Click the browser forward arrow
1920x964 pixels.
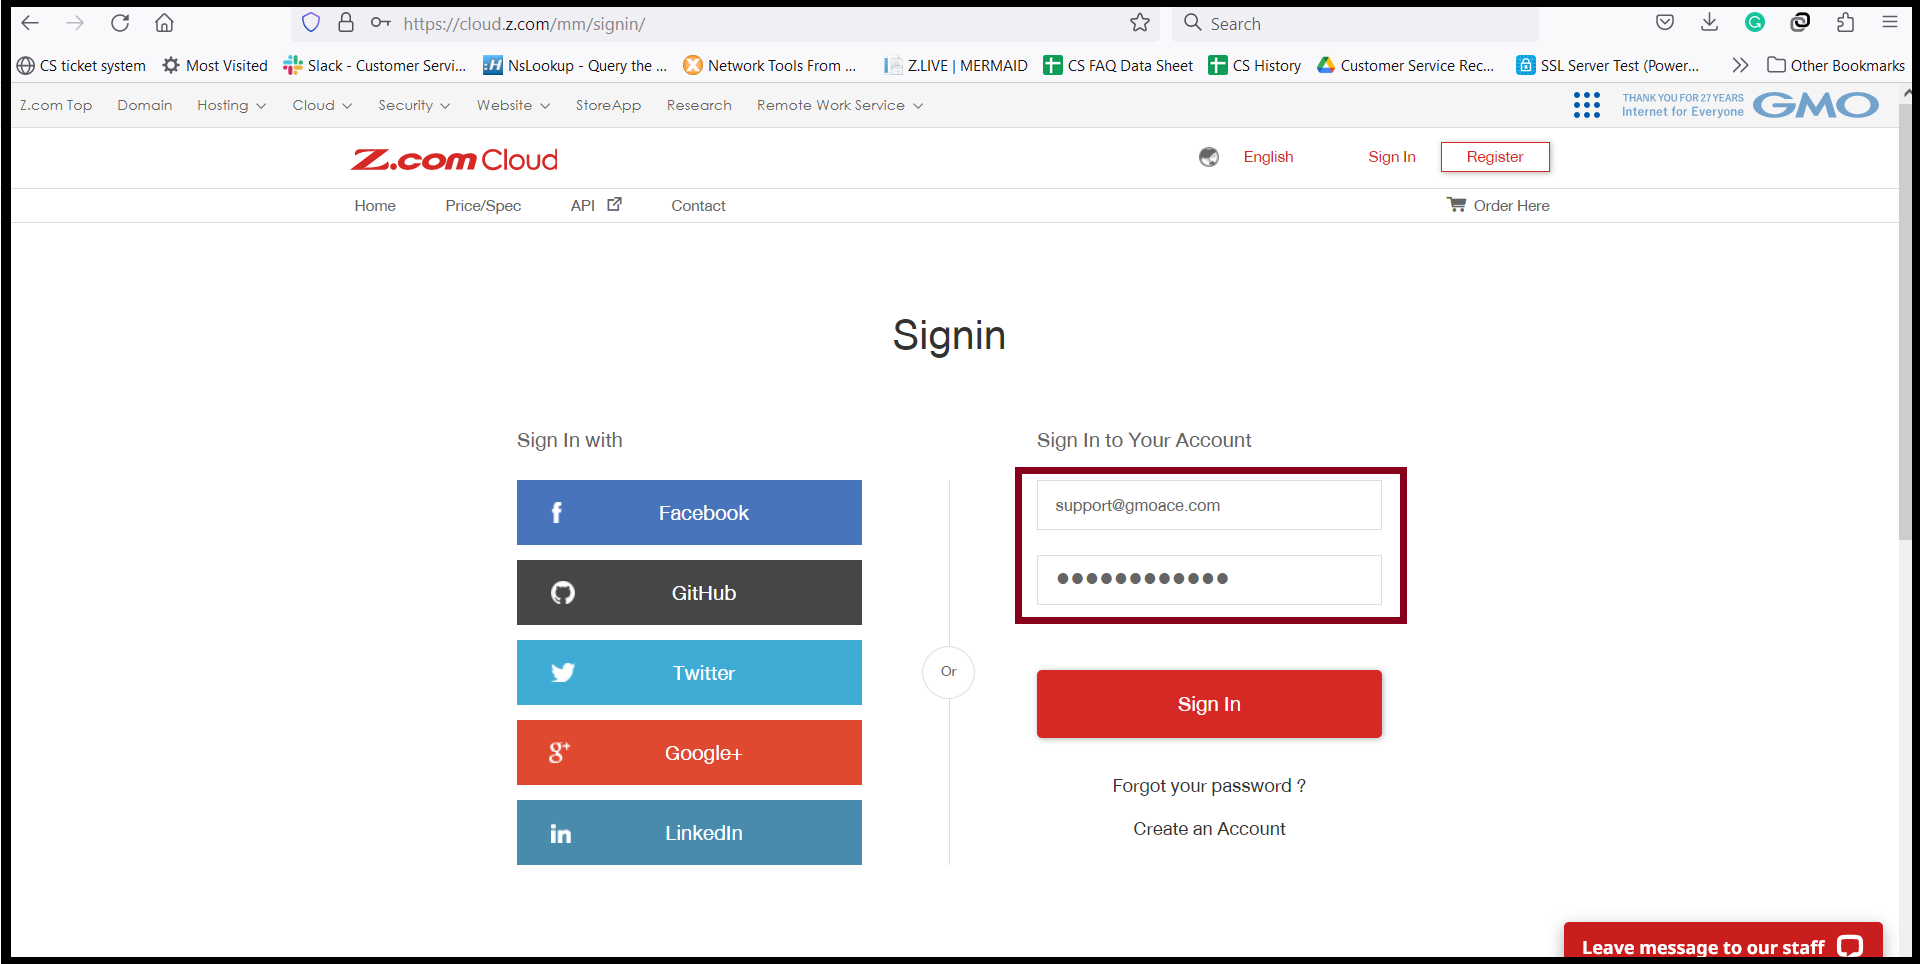75,23
